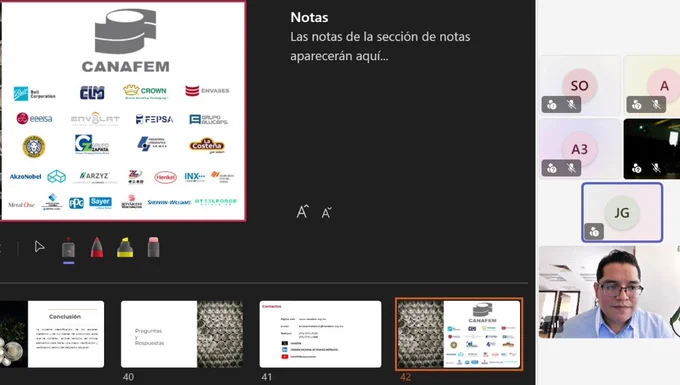The height and width of the screenshot is (385, 680).
Task: Click the Grupo Zapata logo on slide
Action: point(92,144)
